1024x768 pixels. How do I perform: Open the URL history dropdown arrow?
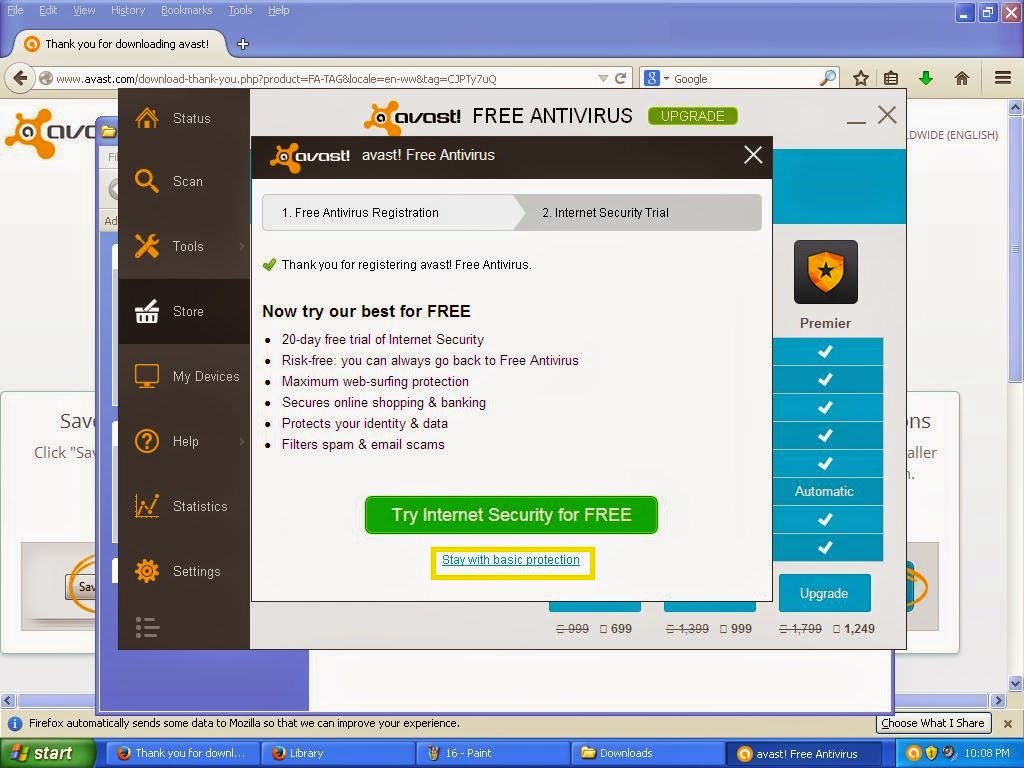(x=603, y=78)
